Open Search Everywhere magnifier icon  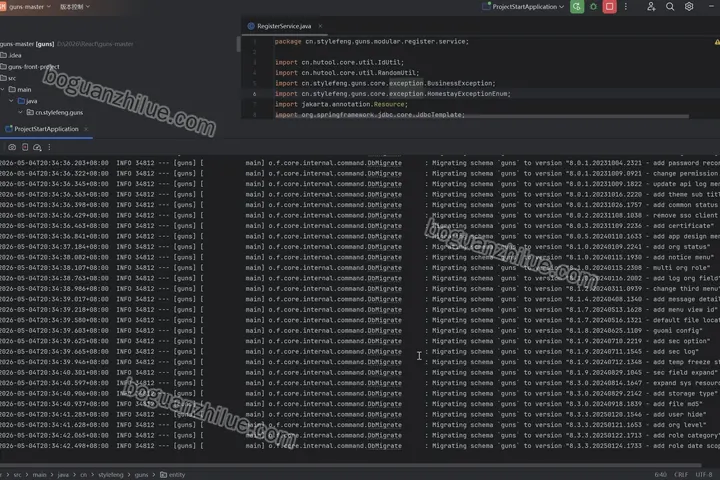click(670, 6)
